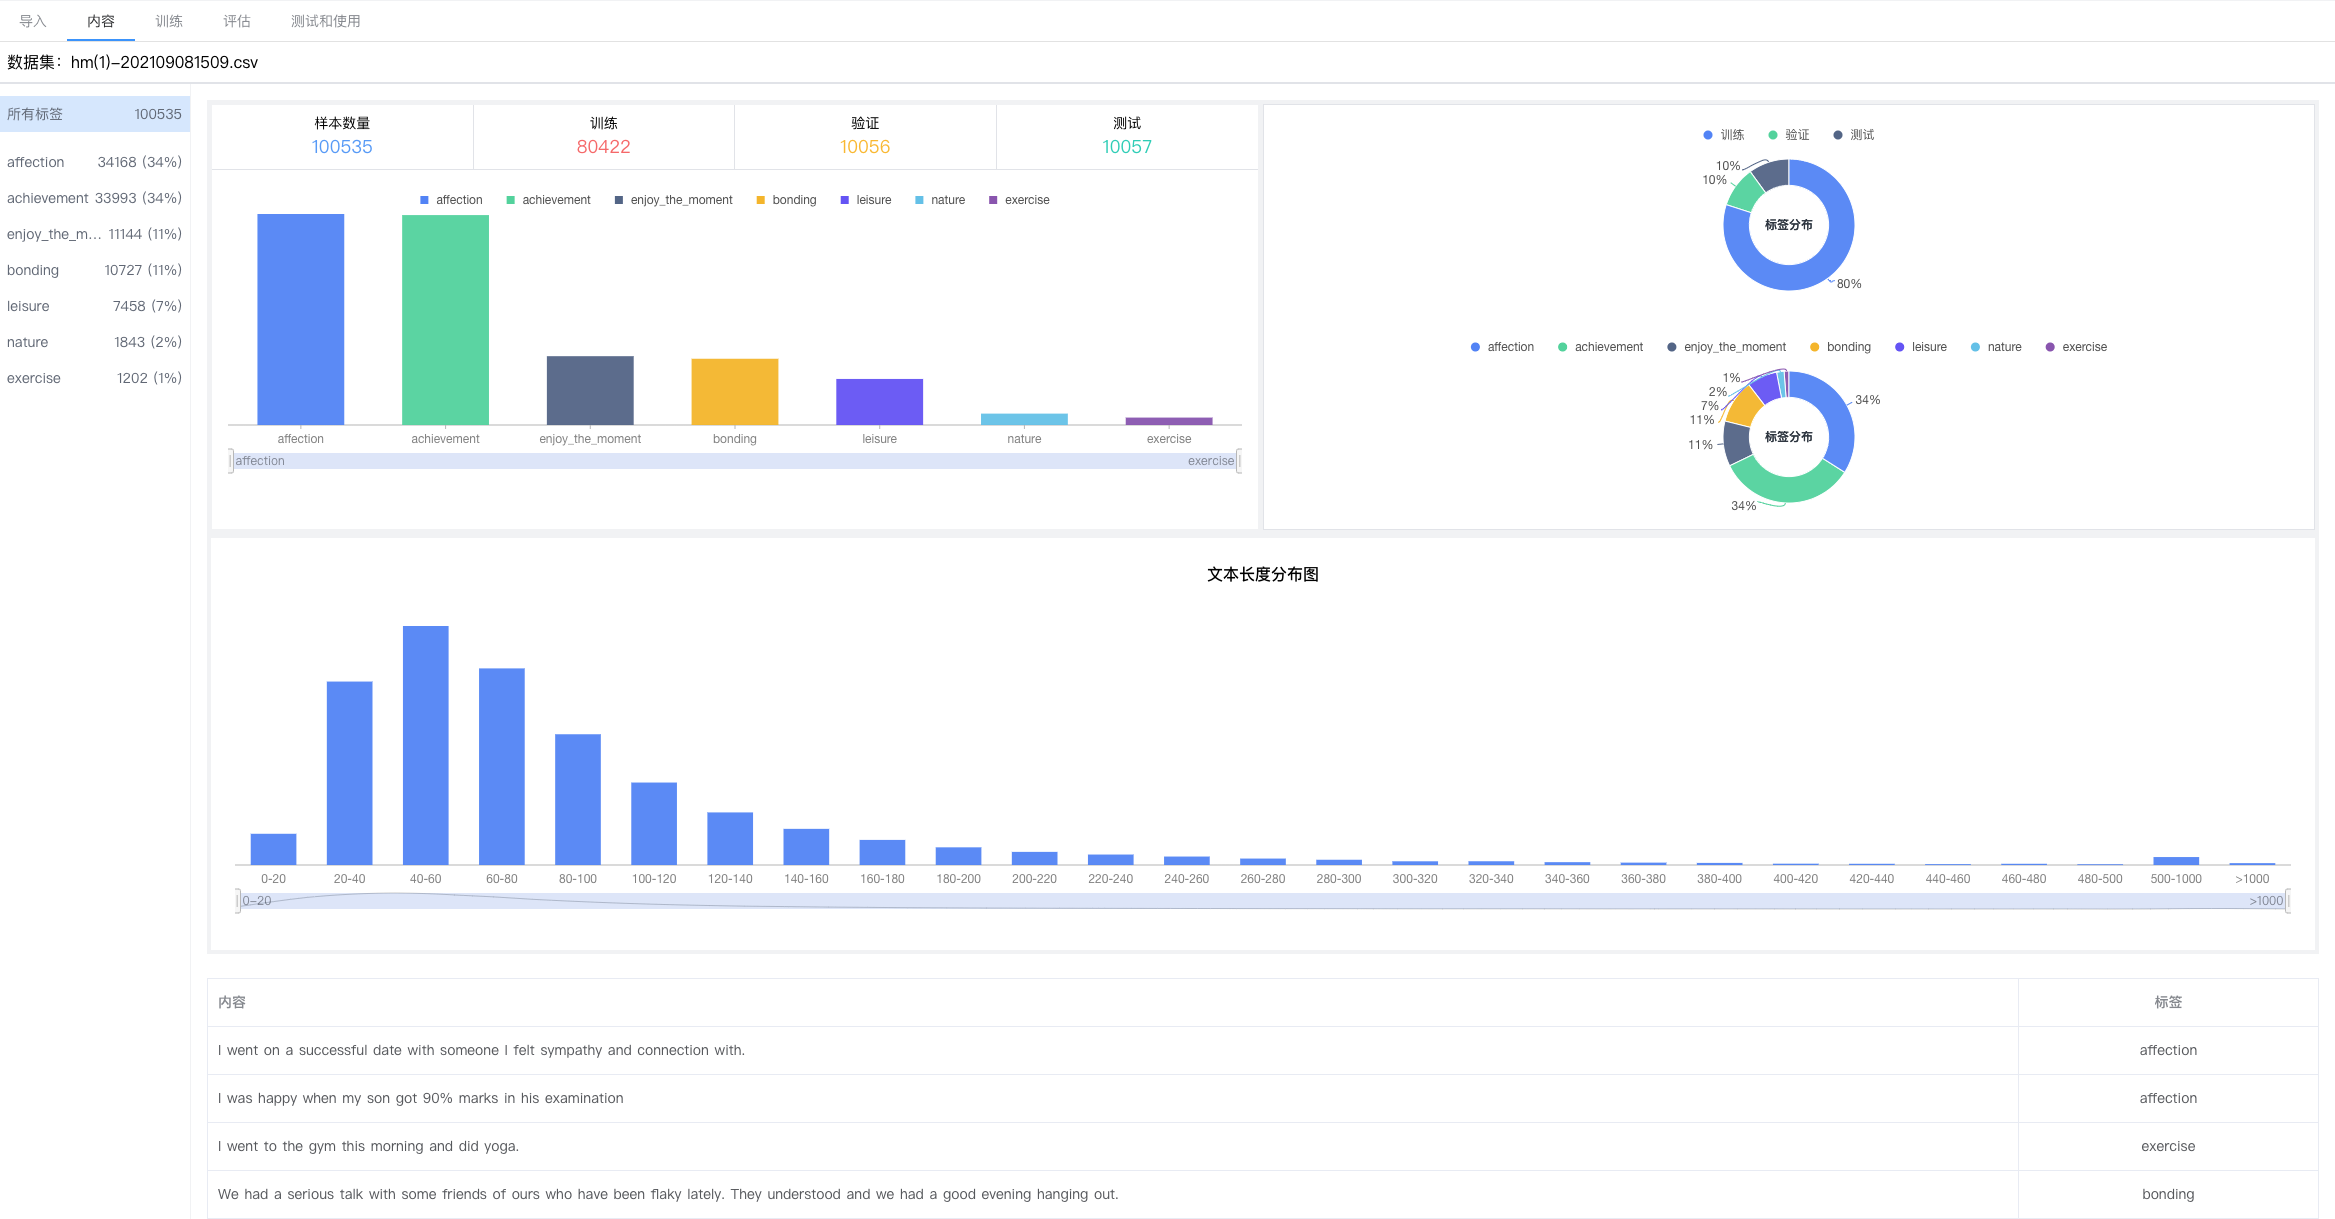Viewport: 2335px width, 1219px height.
Task: Grab left handle of length chart zoom slider
Action: point(238,901)
